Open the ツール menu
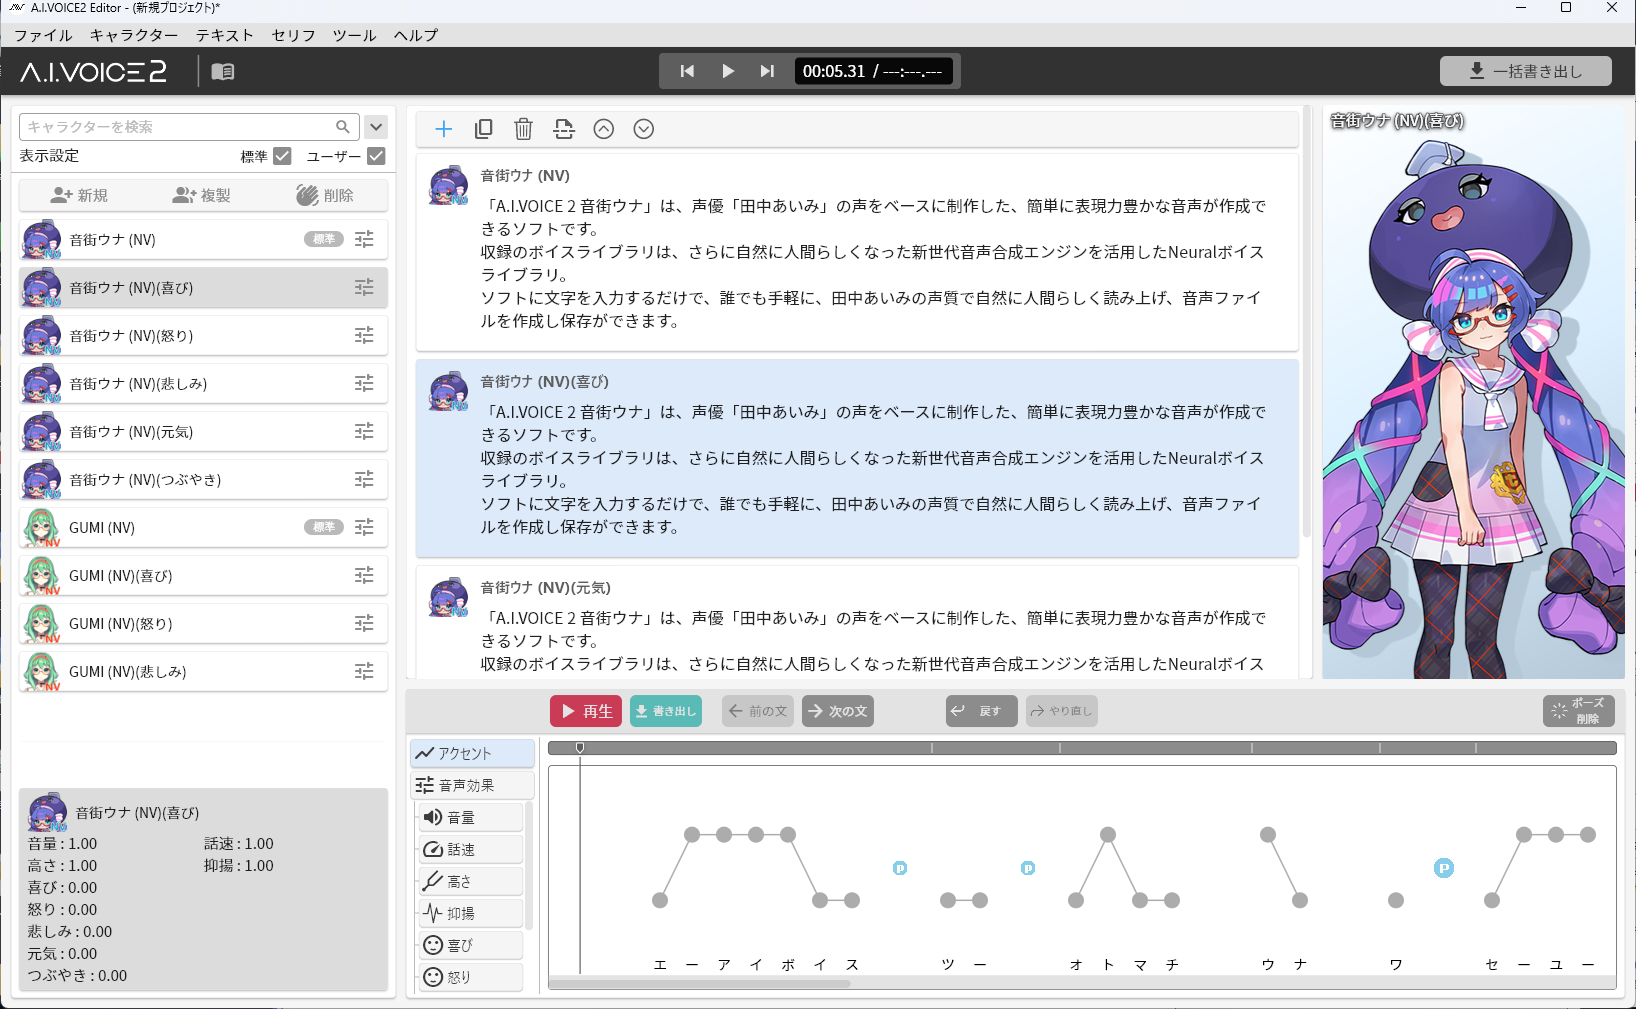Screen dimensions: 1636x1009 click(355, 35)
